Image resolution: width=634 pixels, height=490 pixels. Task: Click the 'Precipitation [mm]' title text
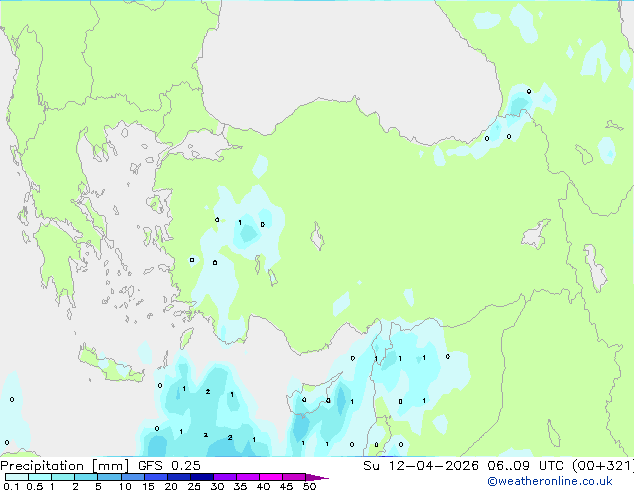coord(65,466)
